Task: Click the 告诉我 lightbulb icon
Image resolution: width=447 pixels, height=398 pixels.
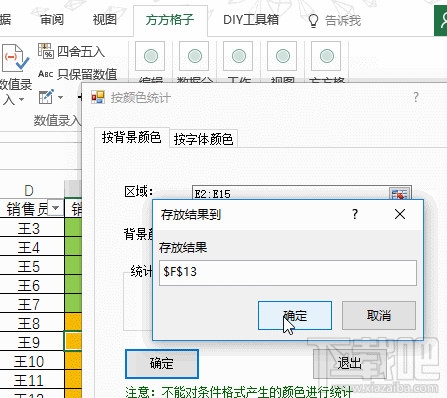Action: click(x=313, y=21)
